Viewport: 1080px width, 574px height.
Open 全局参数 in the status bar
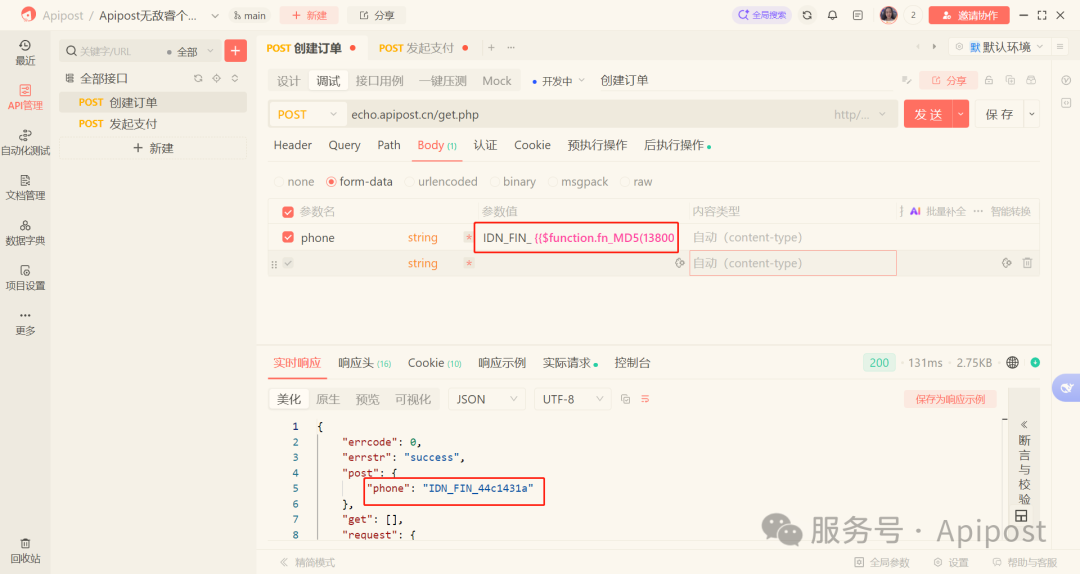882,562
